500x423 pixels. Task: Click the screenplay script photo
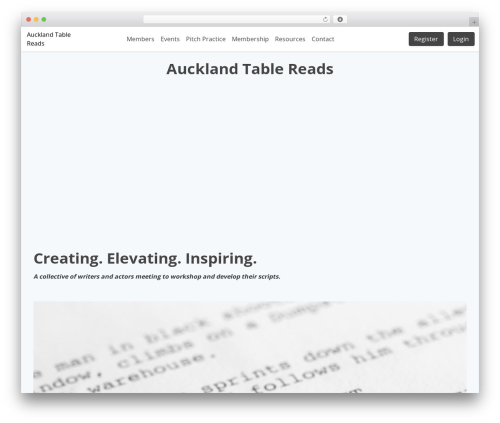pyautogui.click(x=250, y=347)
